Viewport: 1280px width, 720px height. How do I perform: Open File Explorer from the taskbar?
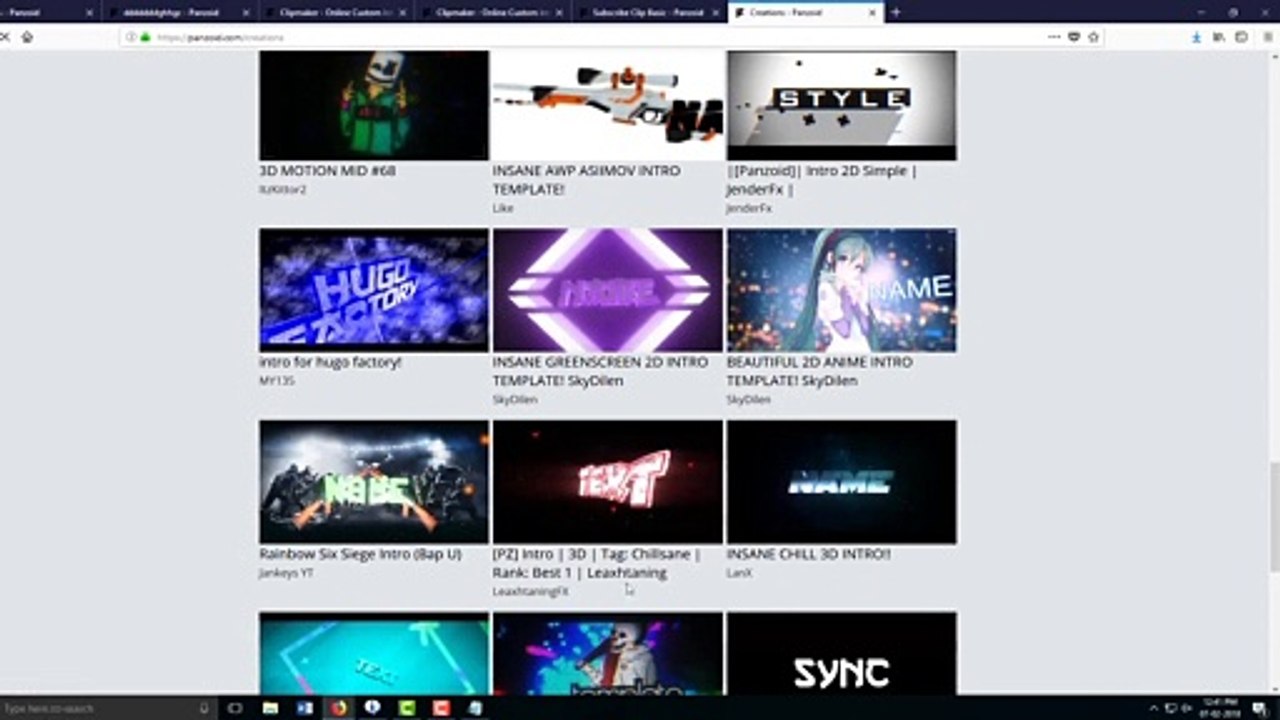pyautogui.click(x=270, y=708)
